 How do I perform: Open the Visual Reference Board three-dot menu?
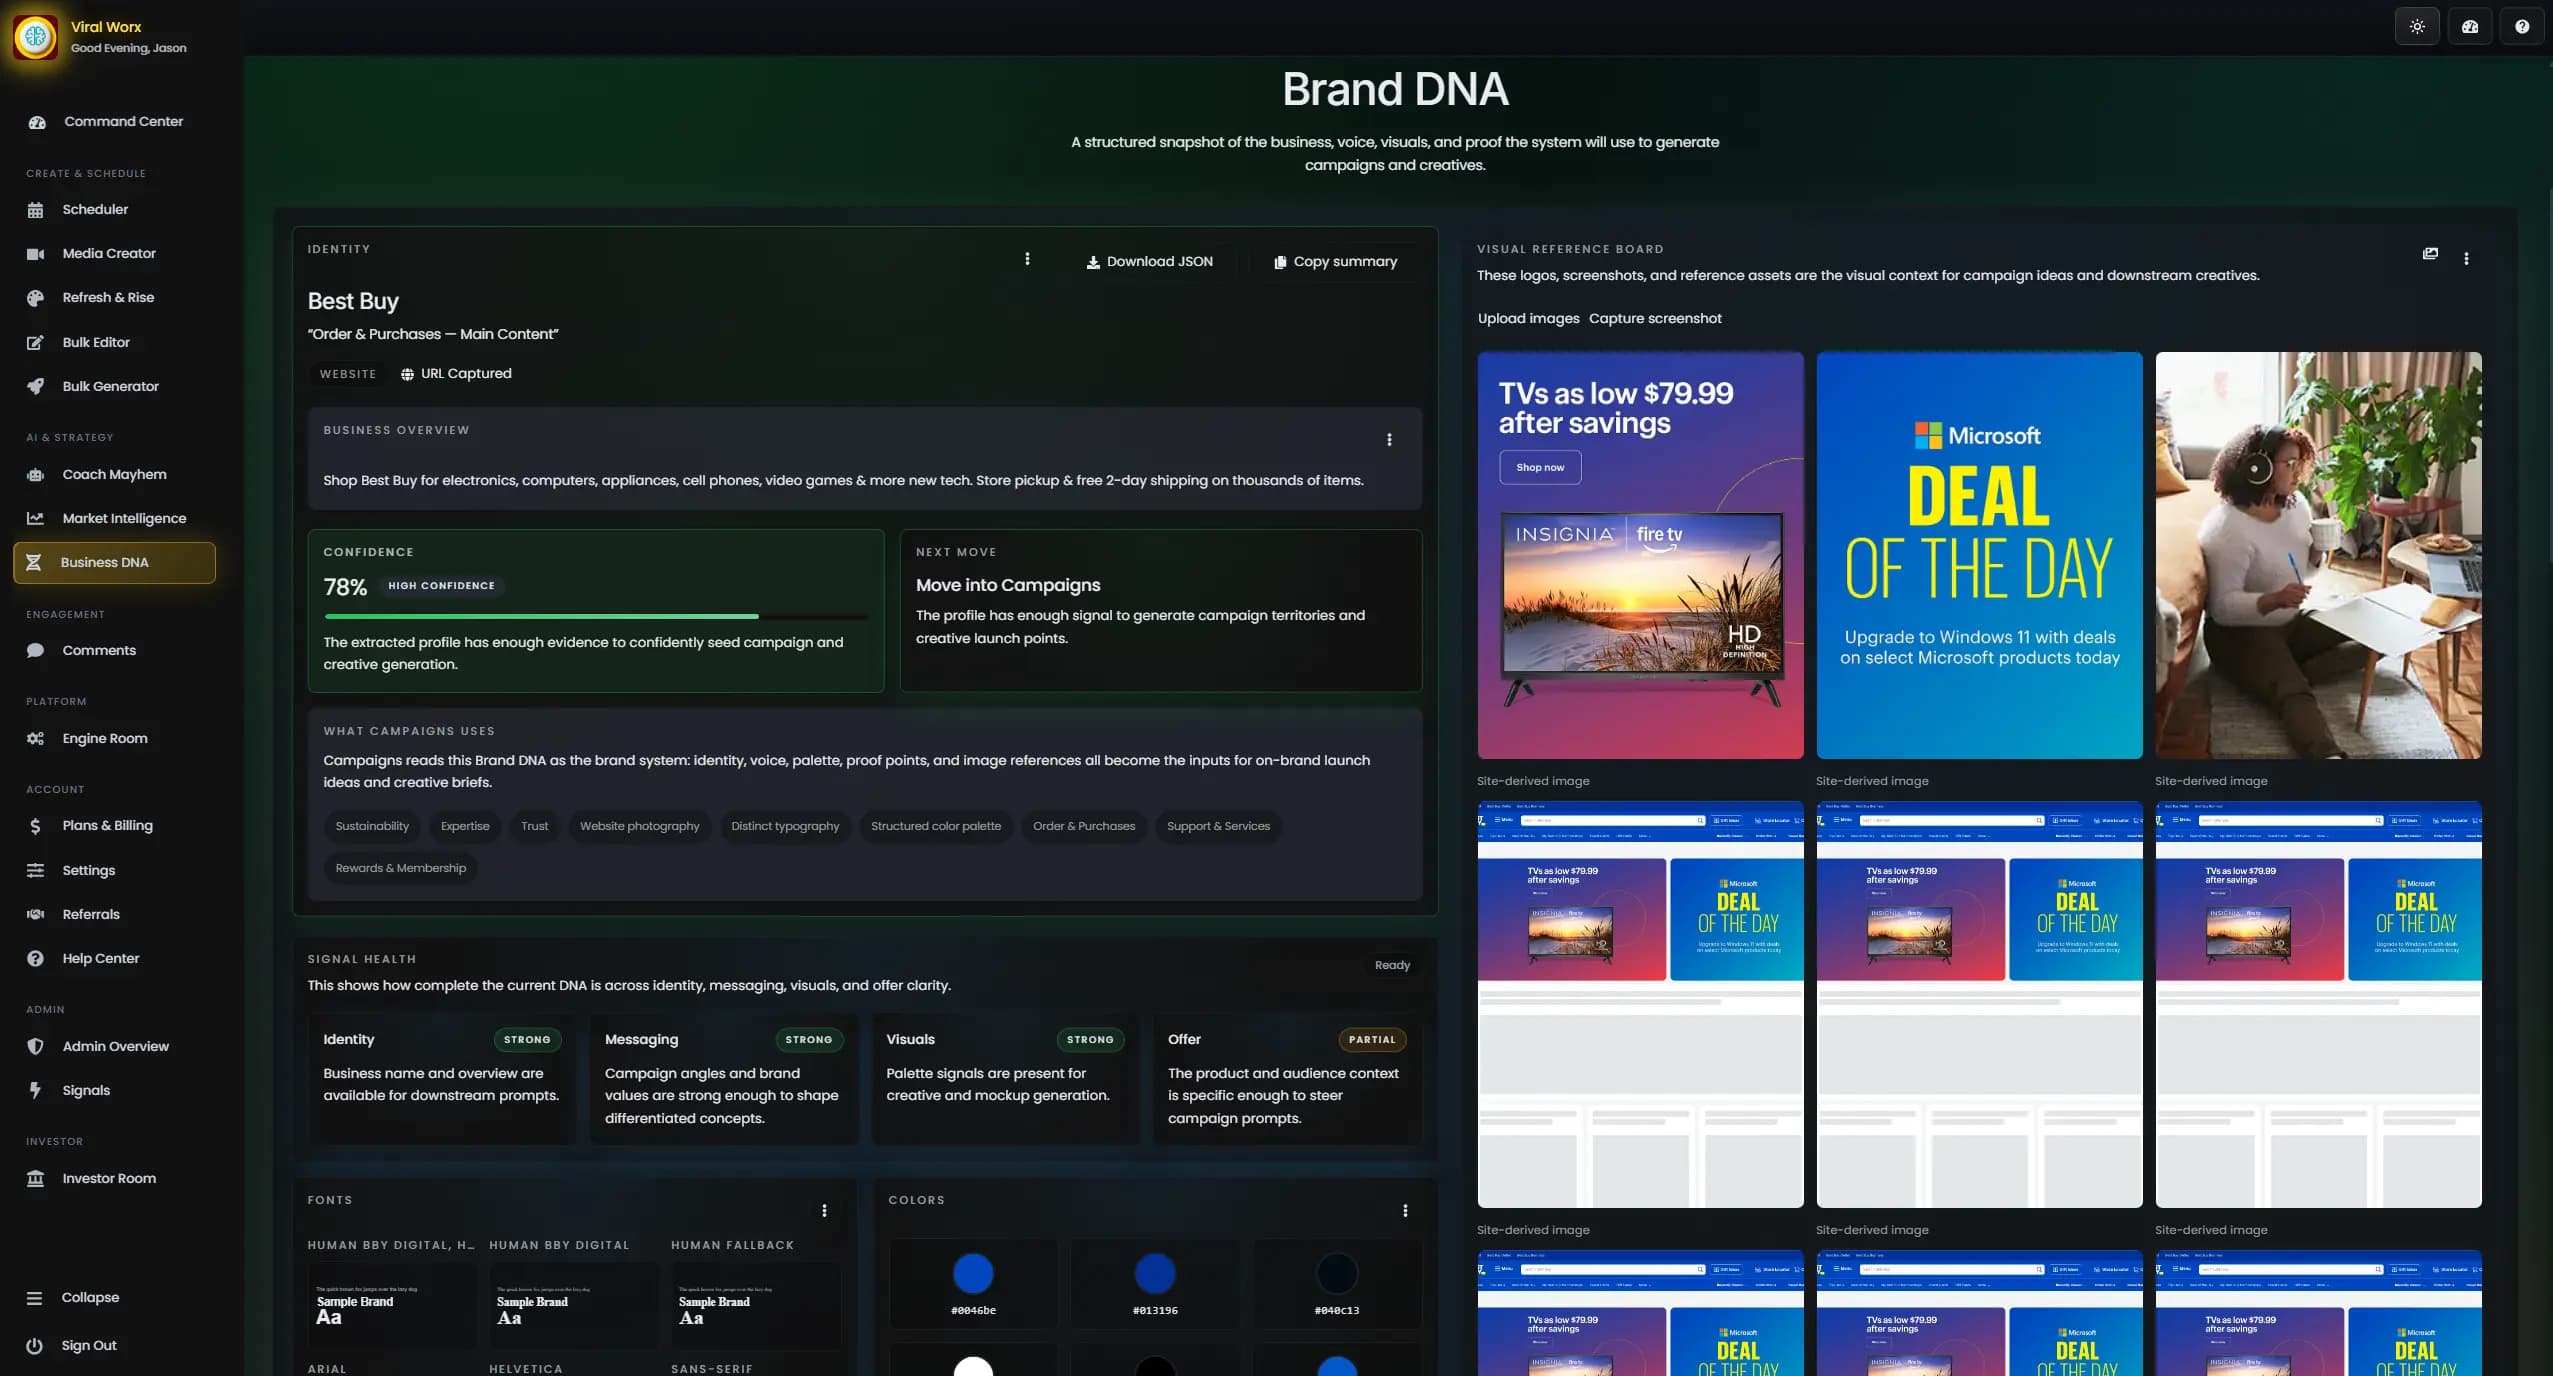tap(2466, 258)
